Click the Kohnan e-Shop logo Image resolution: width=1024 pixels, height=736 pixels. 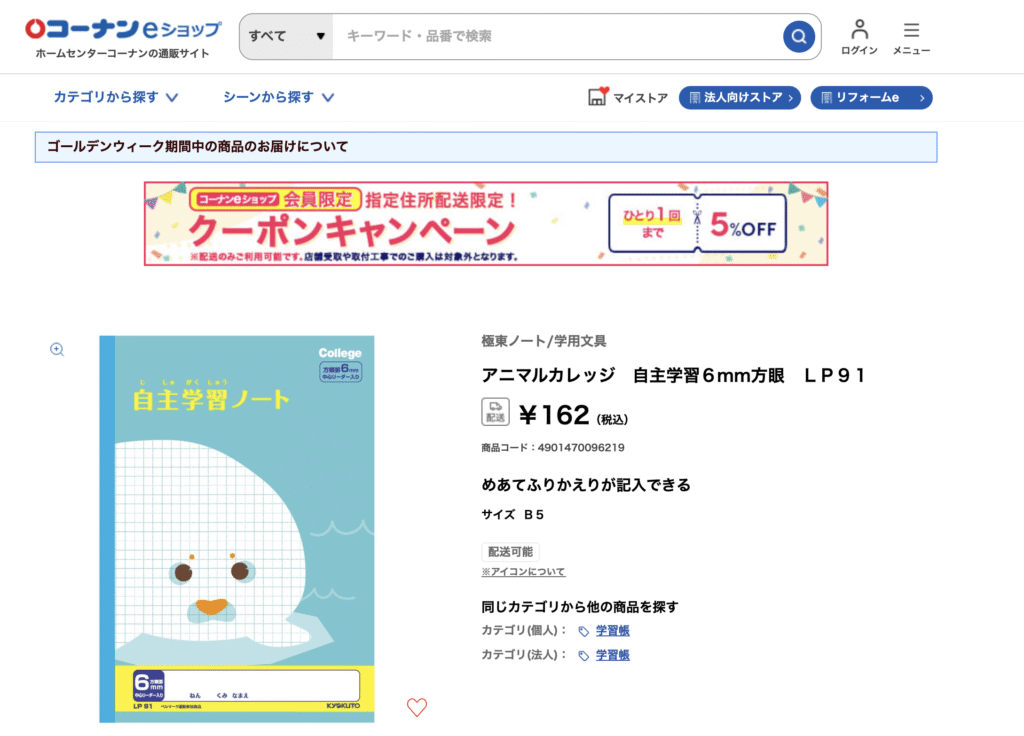[123, 29]
